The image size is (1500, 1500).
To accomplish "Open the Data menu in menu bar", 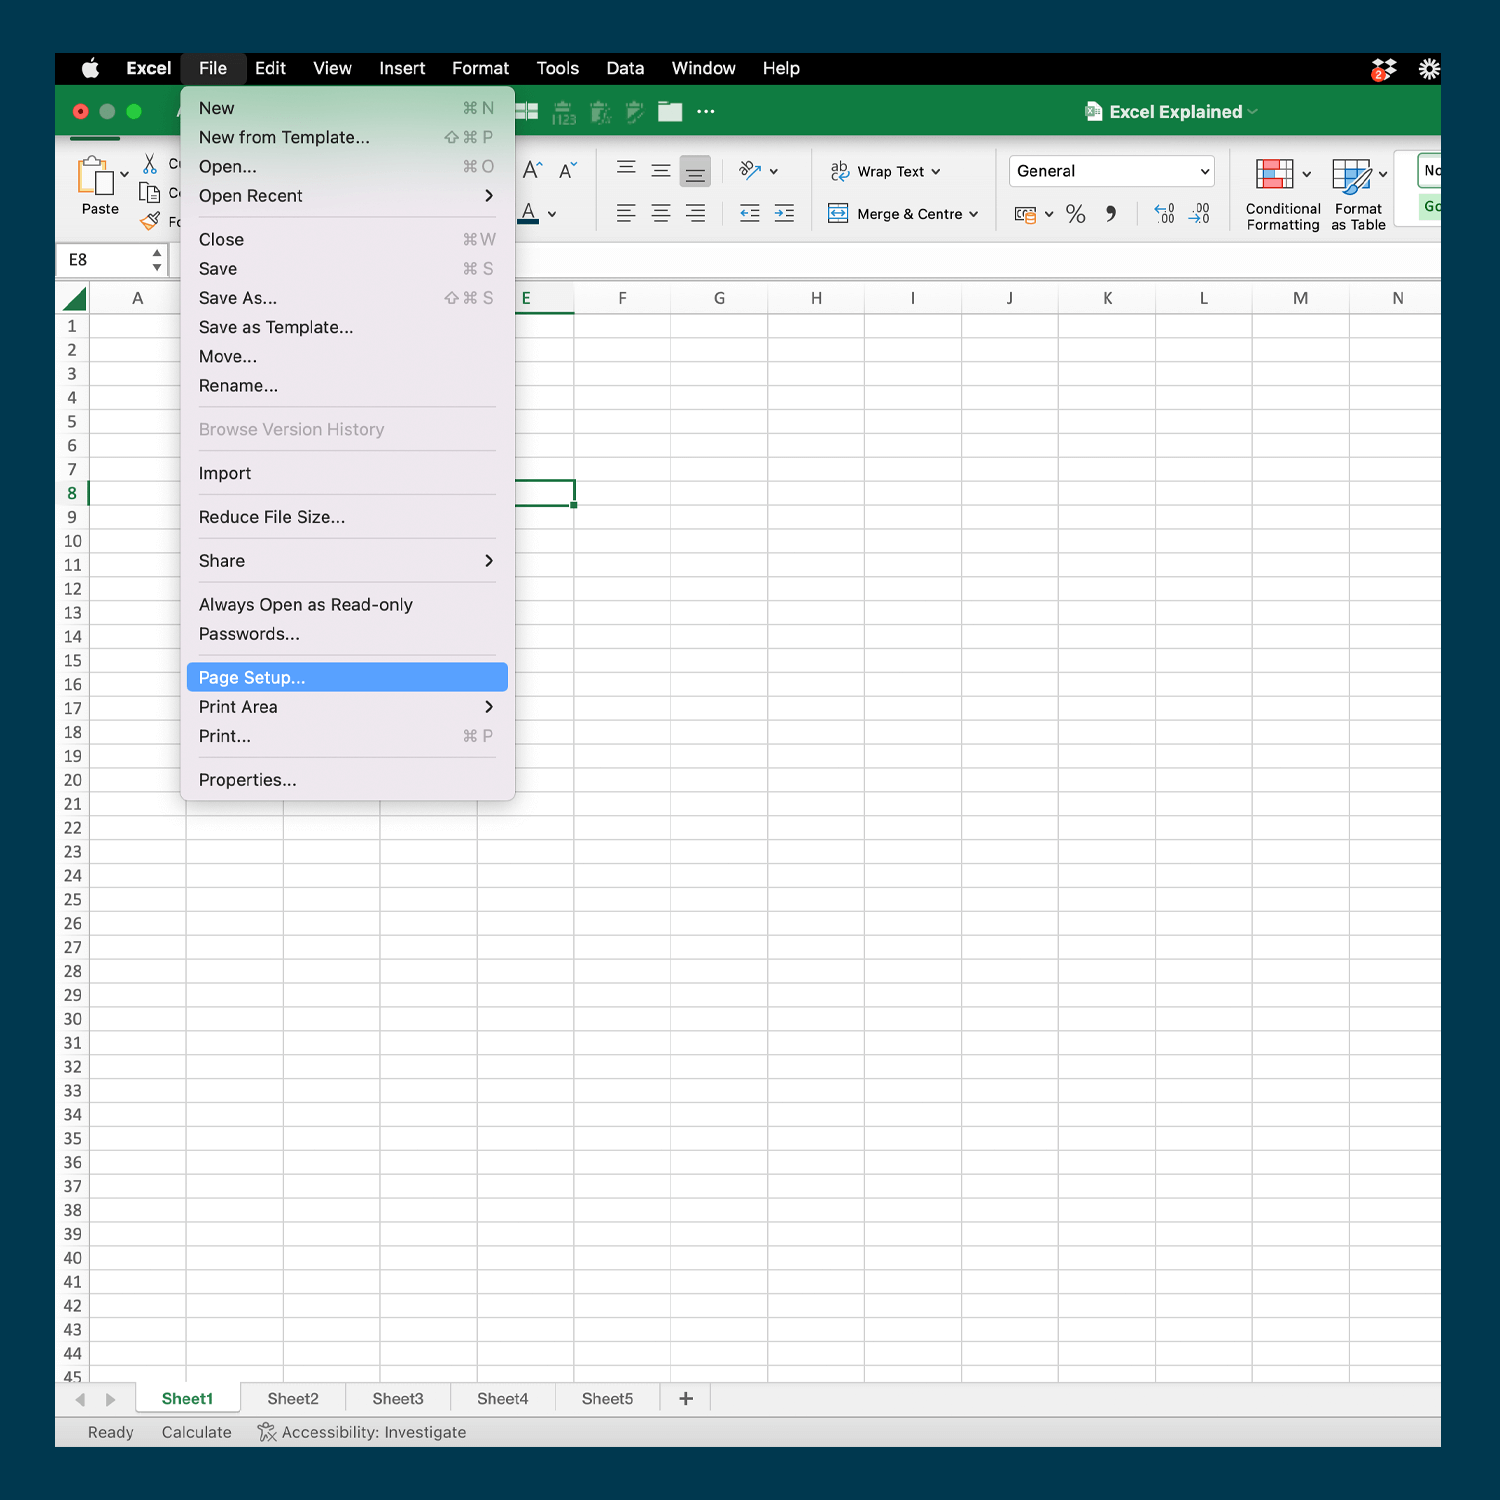I will tap(625, 68).
